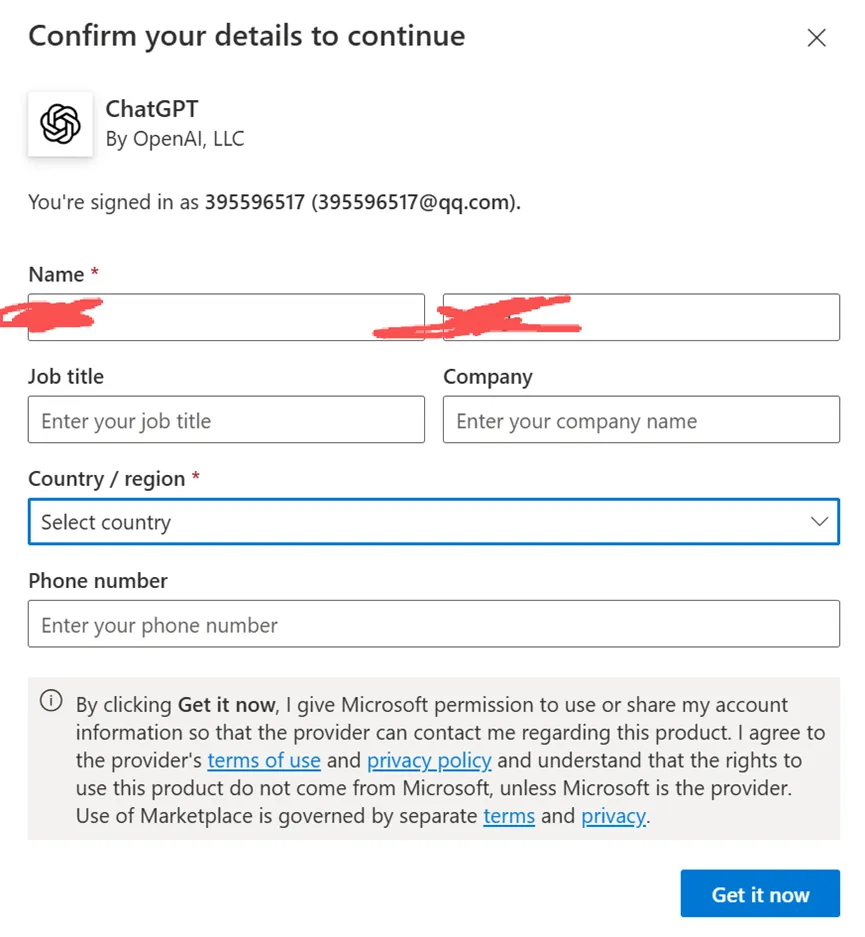The image size is (865, 937).
Task: Click the ChatGPT logo icon
Action: coord(60,124)
